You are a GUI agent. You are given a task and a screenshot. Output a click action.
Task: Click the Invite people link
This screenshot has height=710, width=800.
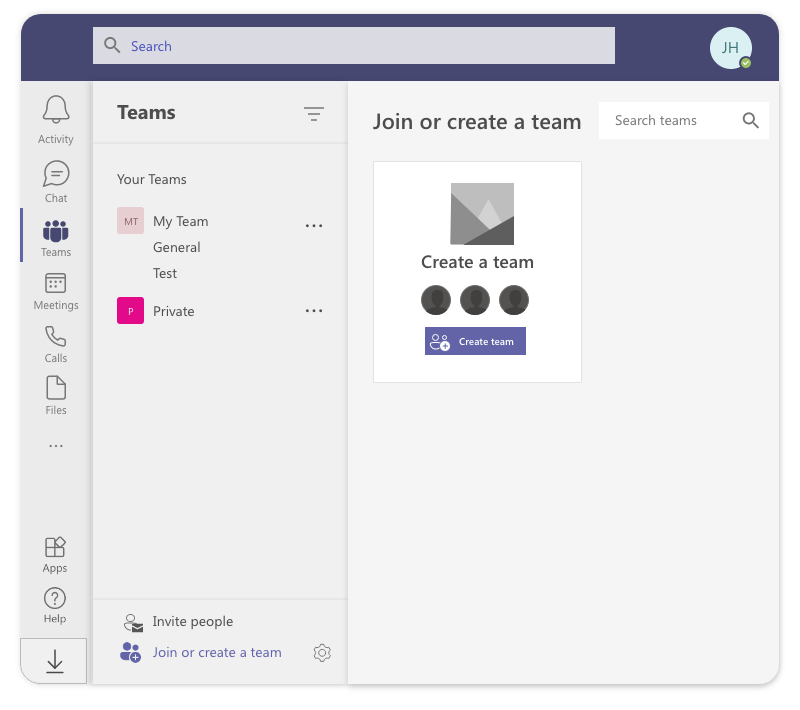tap(192, 621)
